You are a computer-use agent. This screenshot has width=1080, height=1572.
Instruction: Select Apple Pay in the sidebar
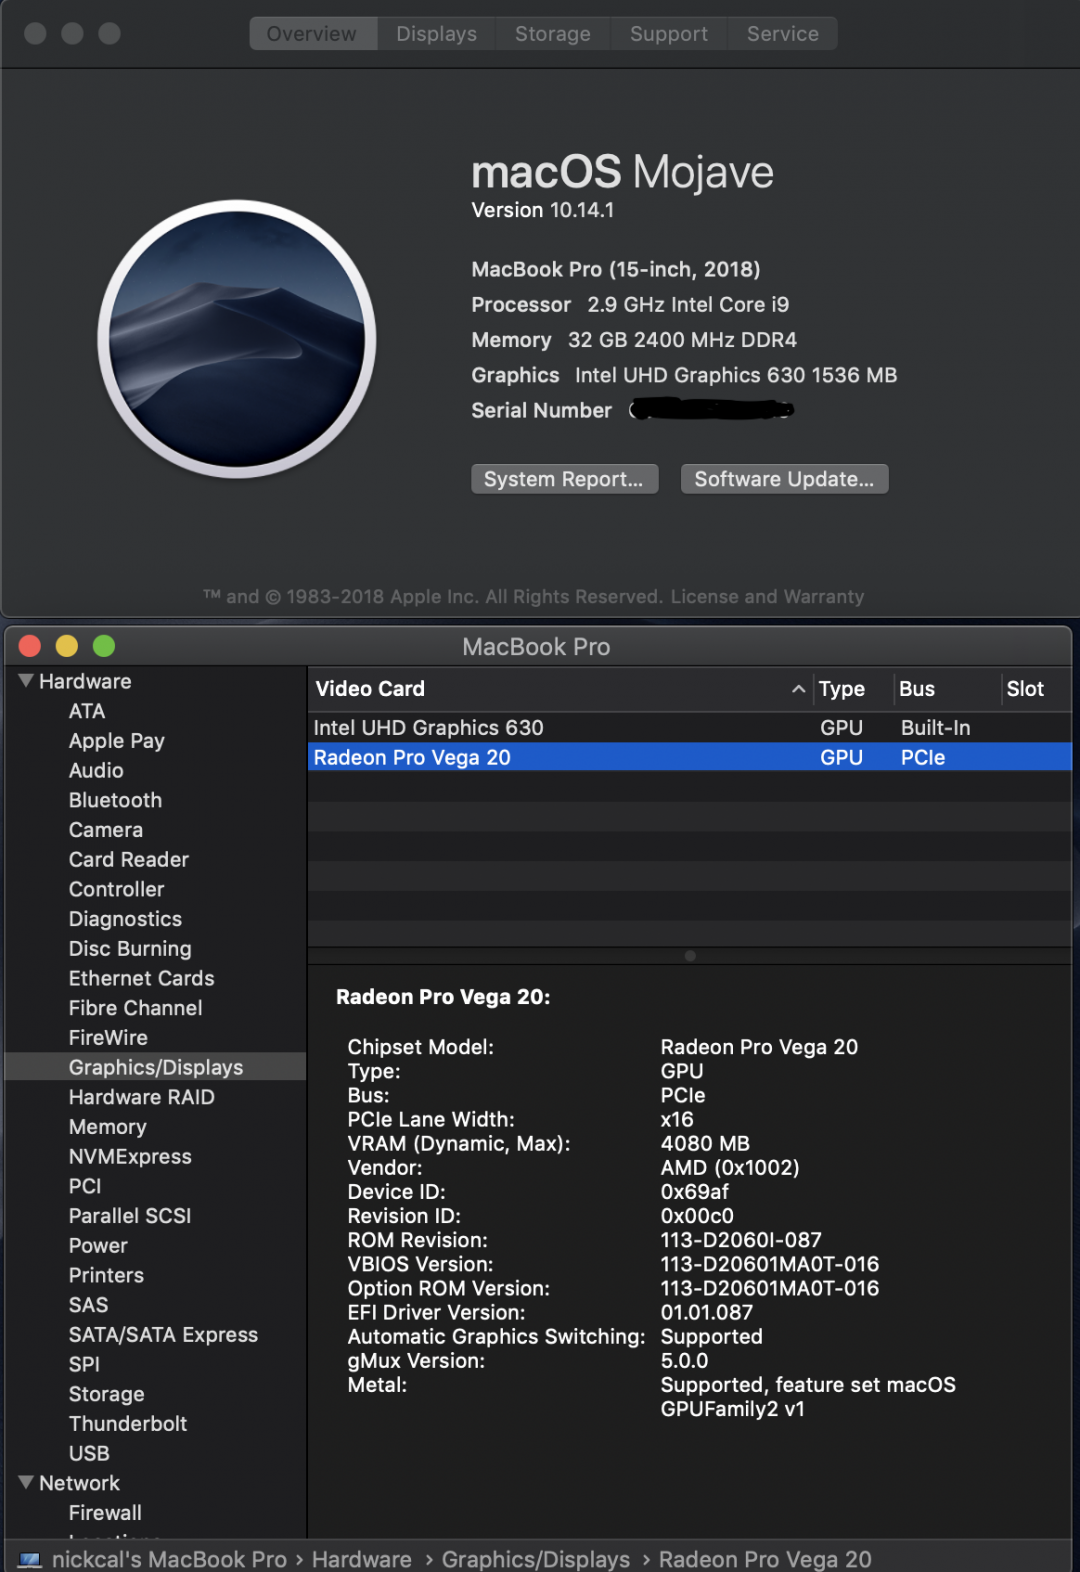116,741
